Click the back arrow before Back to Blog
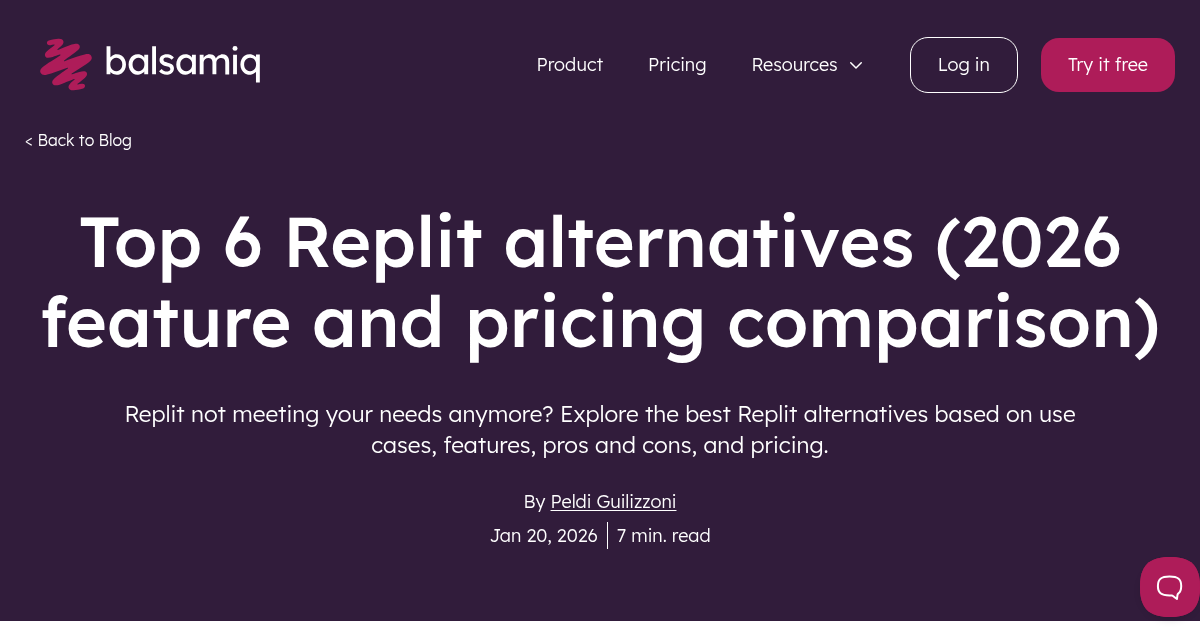The image size is (1200, 627). pyautogui.click(x=29, y=141)
